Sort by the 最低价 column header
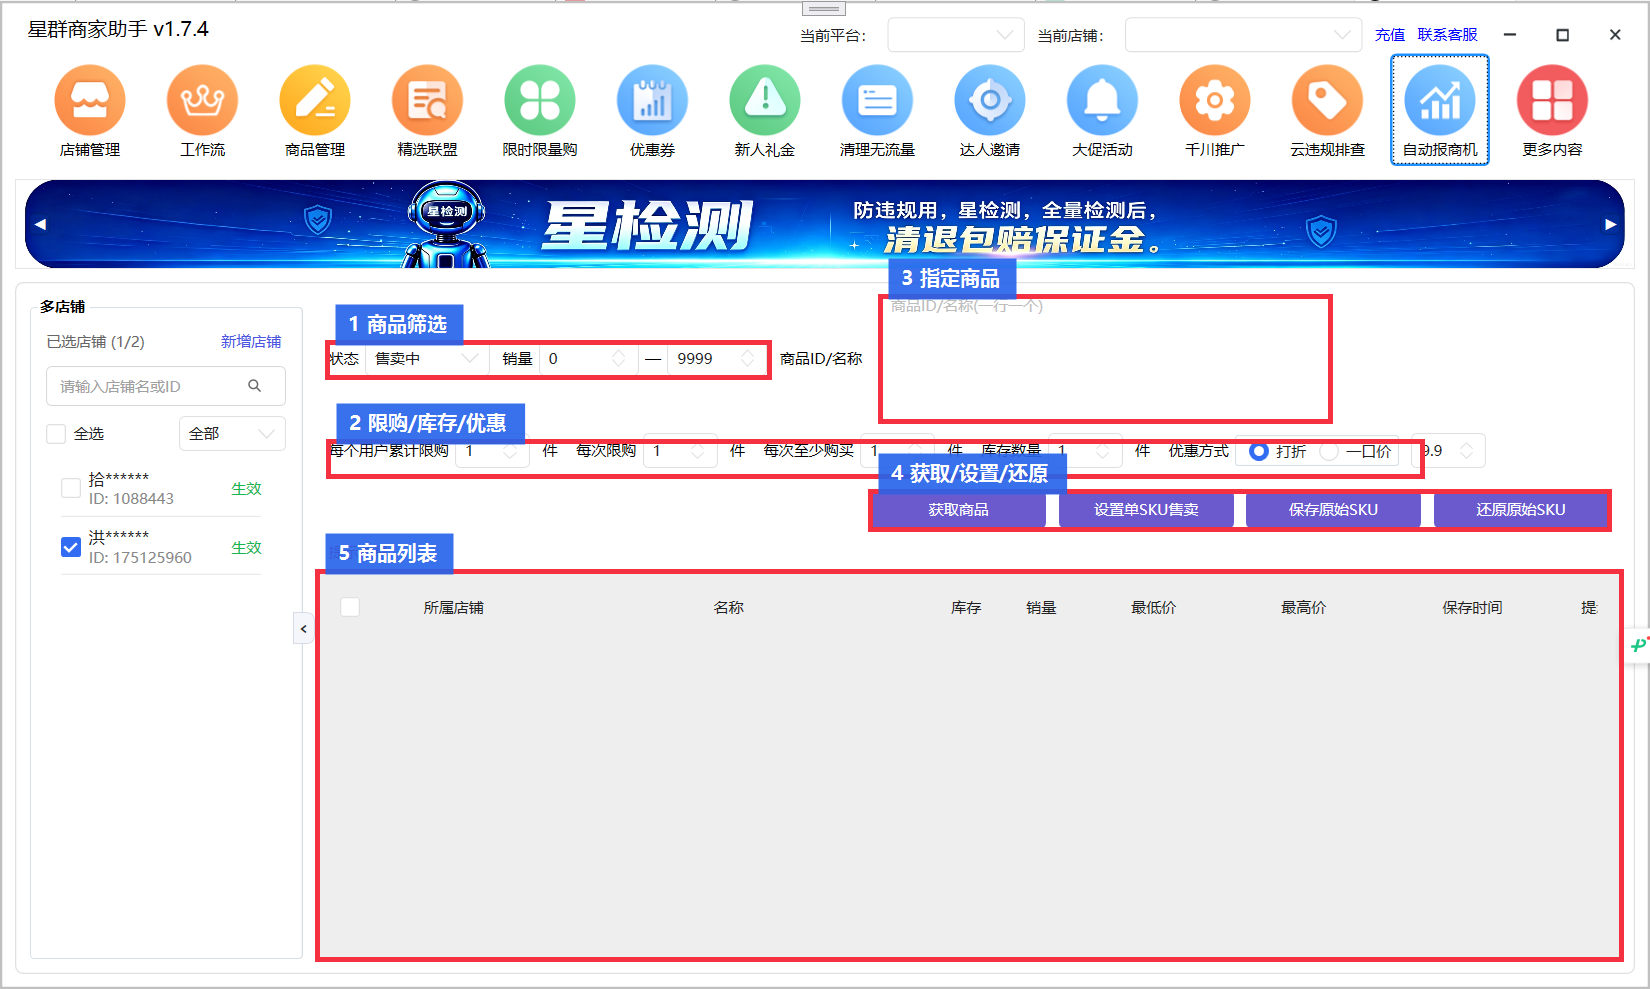1650x989 pixels. (1154, 608)
